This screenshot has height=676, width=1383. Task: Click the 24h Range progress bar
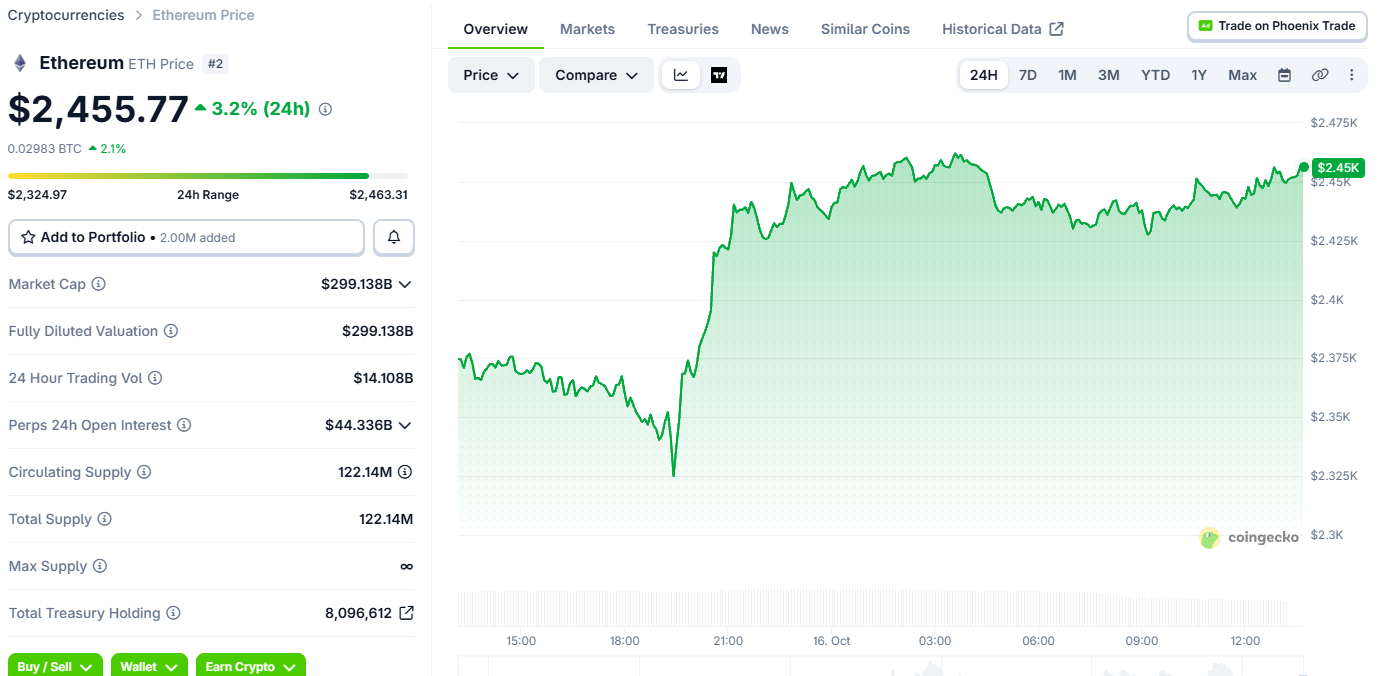(208, 176)
